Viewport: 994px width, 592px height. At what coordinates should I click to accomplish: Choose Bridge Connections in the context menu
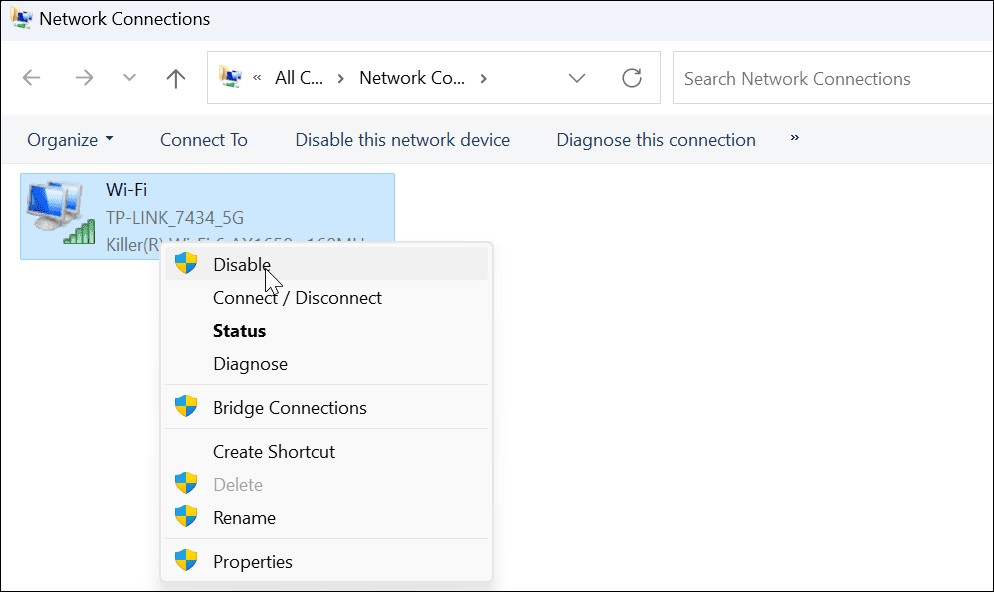(289, 407)
